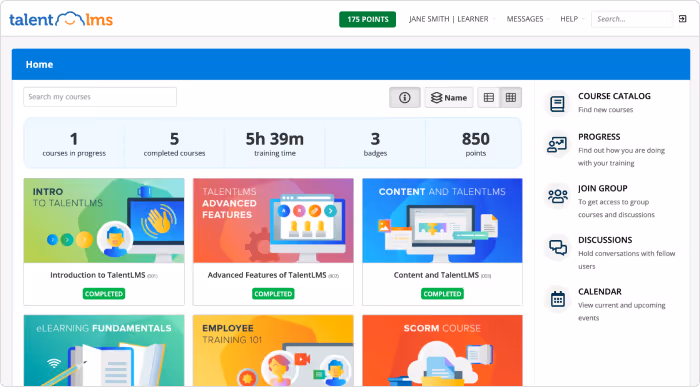This screenshot has height=387, width=700.
Task: Show info via the circled i button
Action: click(x=404, y=97)
